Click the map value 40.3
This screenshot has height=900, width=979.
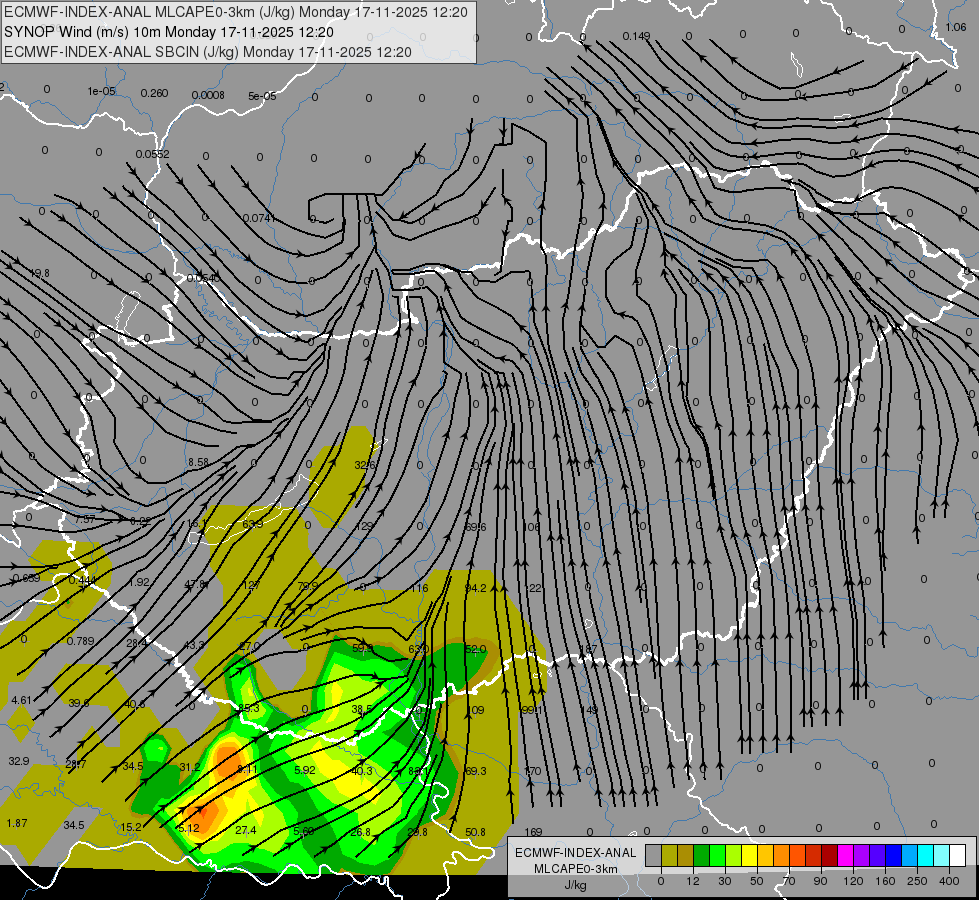click(x=362, y=771)
